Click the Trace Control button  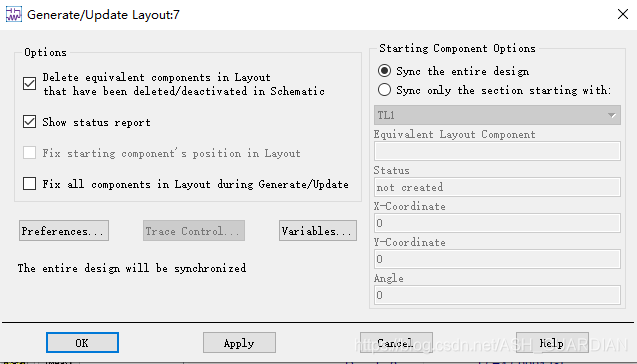(194, 231)
